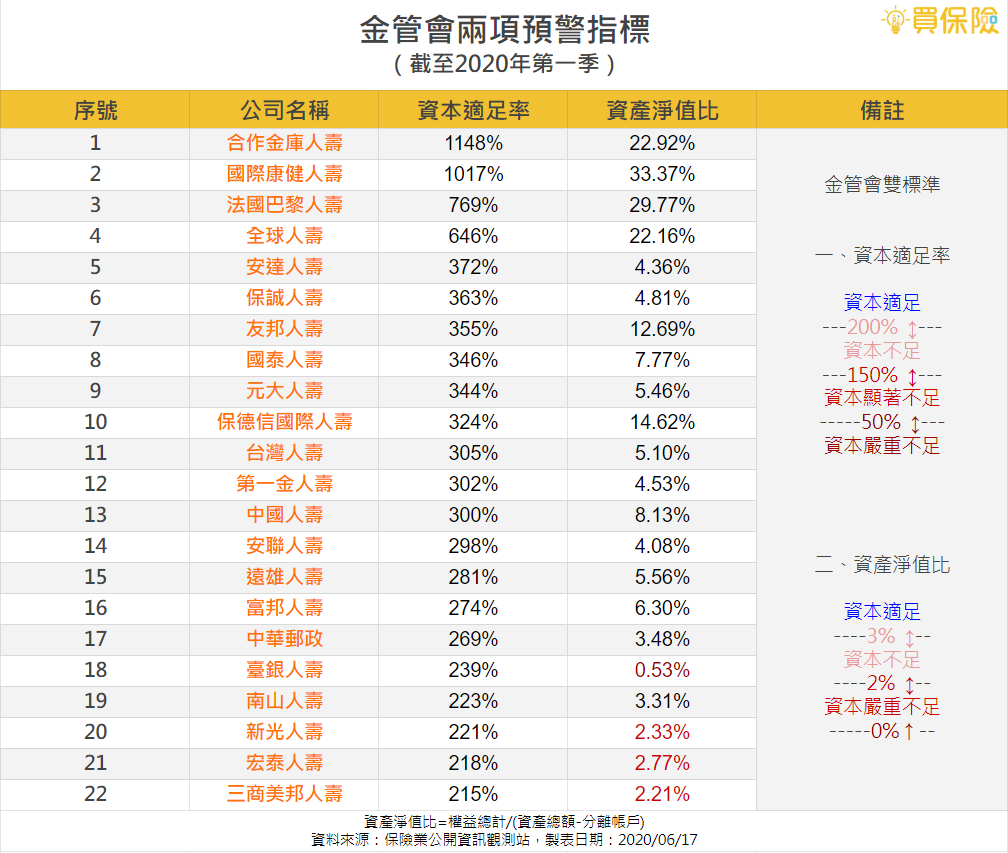1008x853 pixels.
Task: Select the red 2.33% net worth ratio
Action: click(662, 732)
